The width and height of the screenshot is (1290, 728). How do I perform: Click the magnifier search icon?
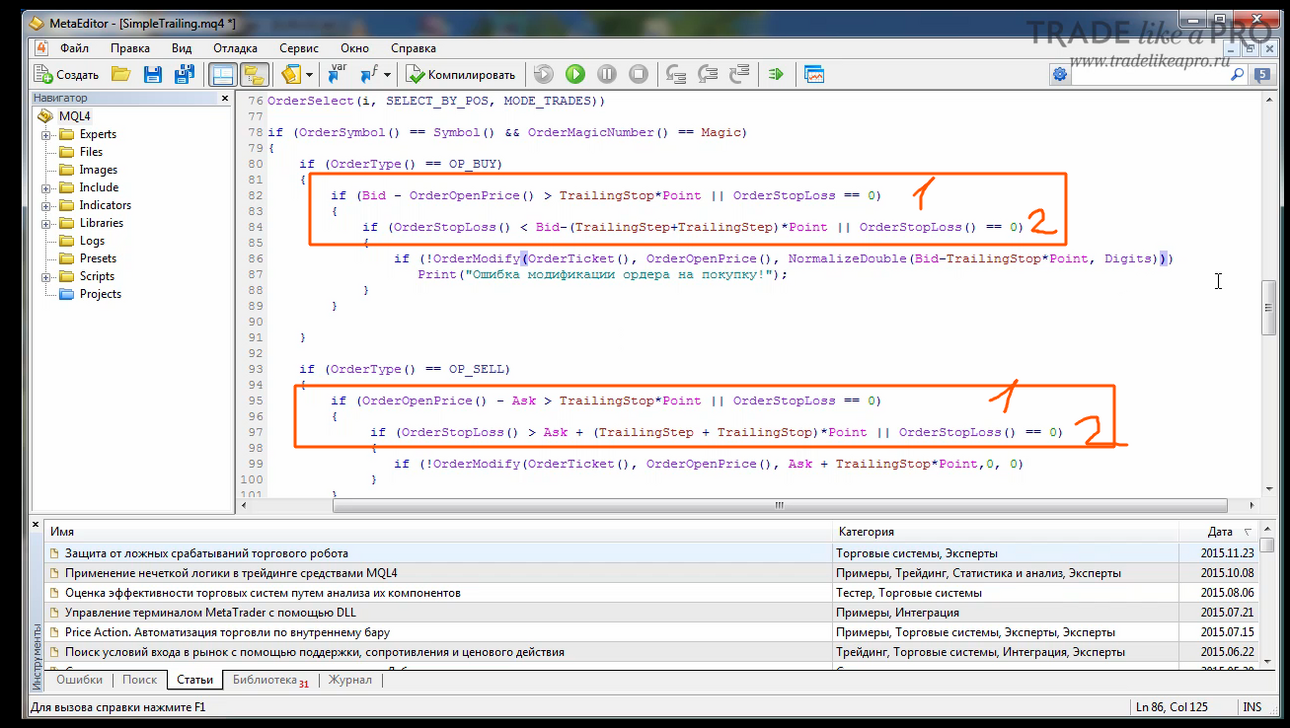click(x=1237, y=75)
